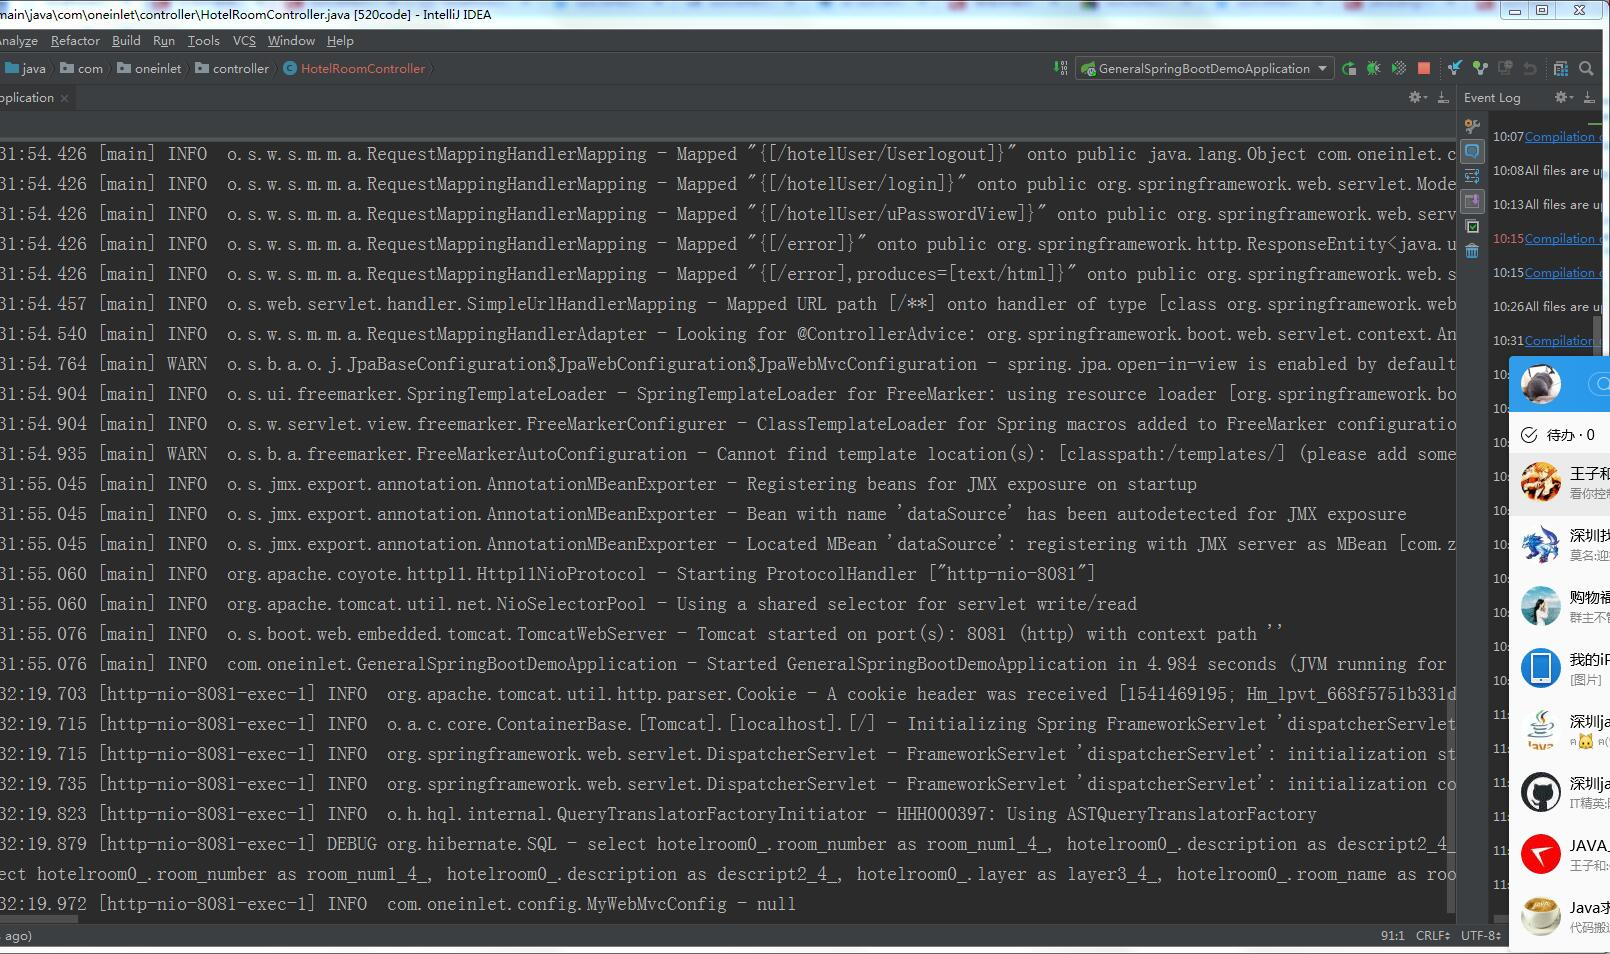
Task: Open Search Everywhere magnifier icon
Action: 1586,68
